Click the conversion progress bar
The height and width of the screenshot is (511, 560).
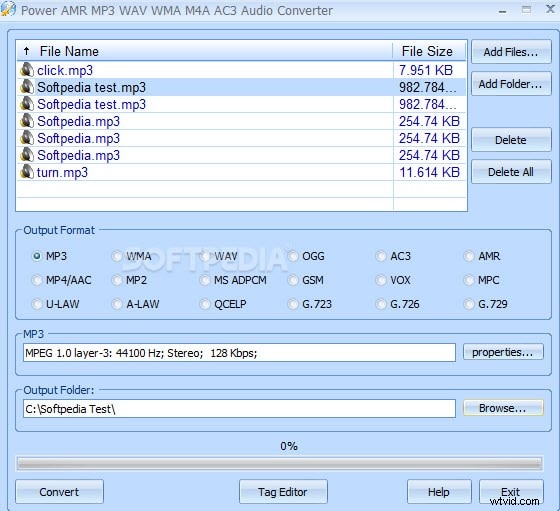[x=280, y=464]
